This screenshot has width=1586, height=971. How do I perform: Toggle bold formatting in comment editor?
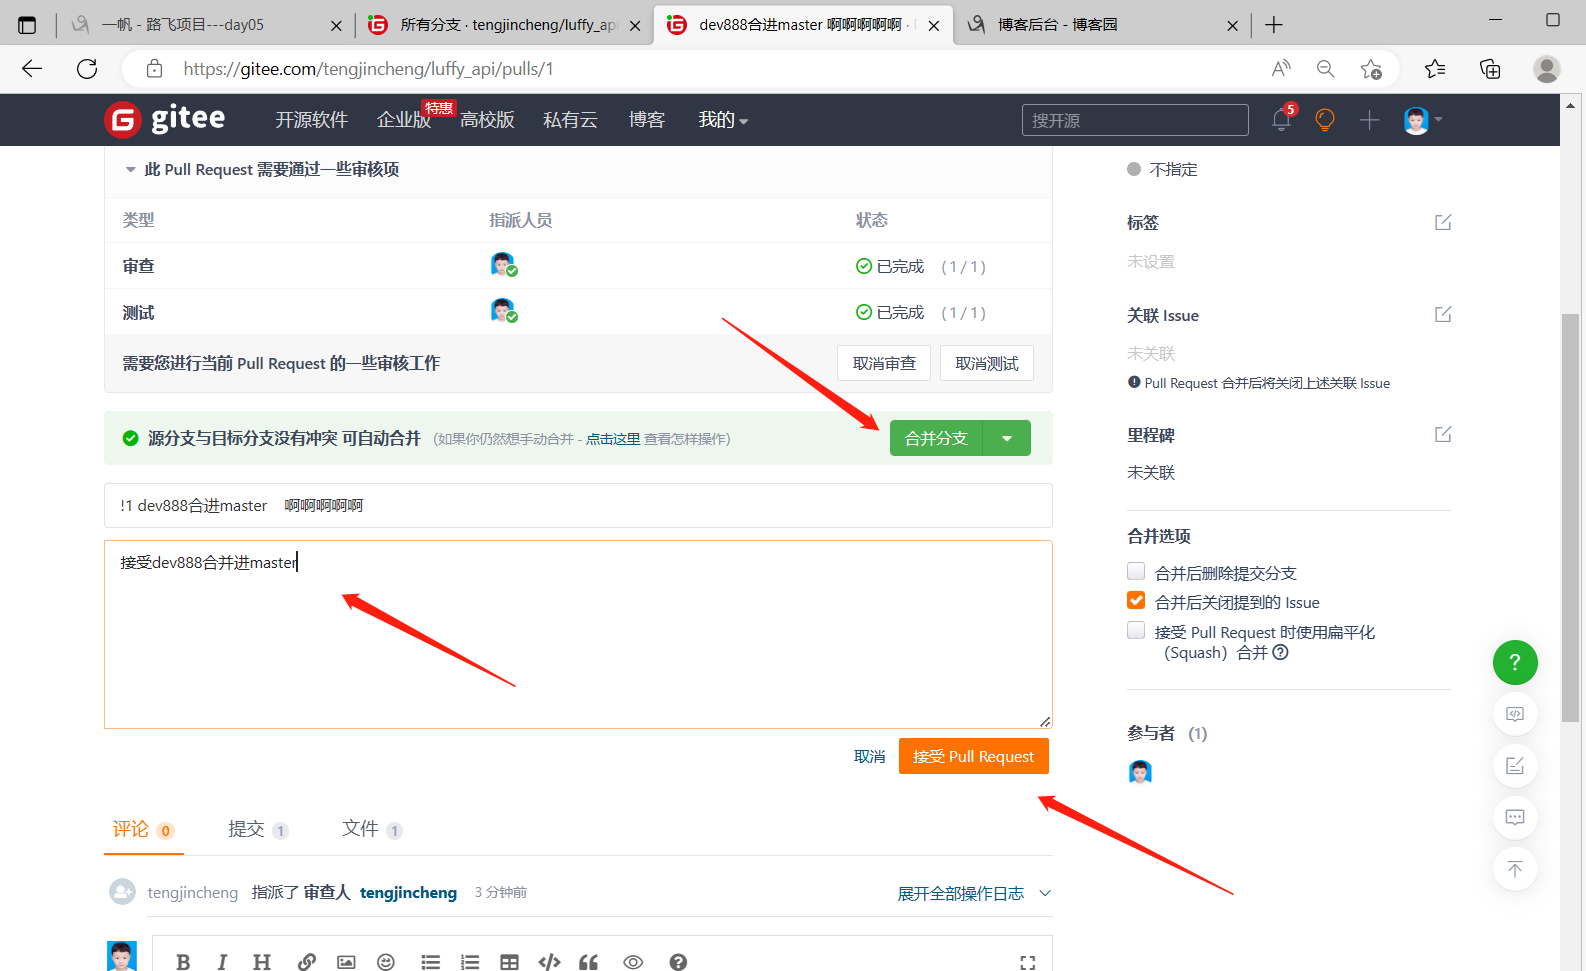coord(183,962)
